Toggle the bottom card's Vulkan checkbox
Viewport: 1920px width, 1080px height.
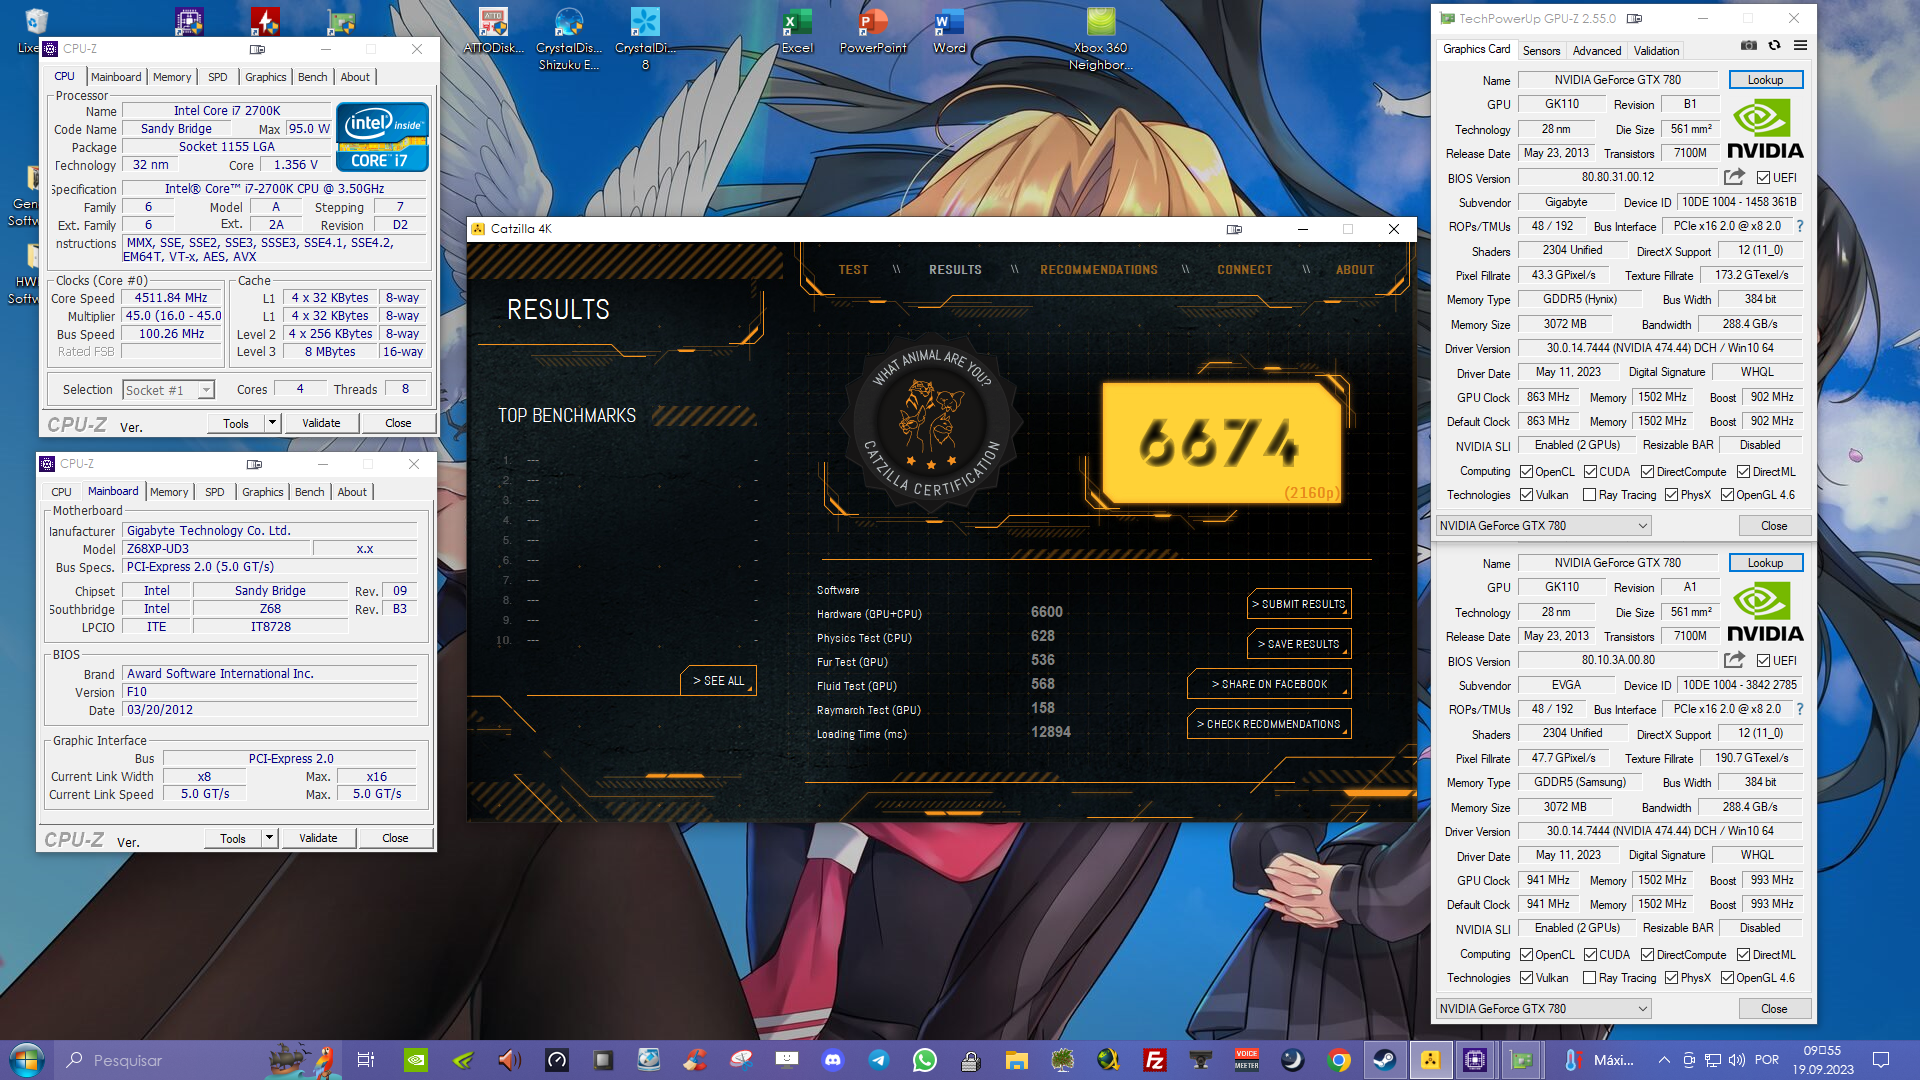point(1526,978)
